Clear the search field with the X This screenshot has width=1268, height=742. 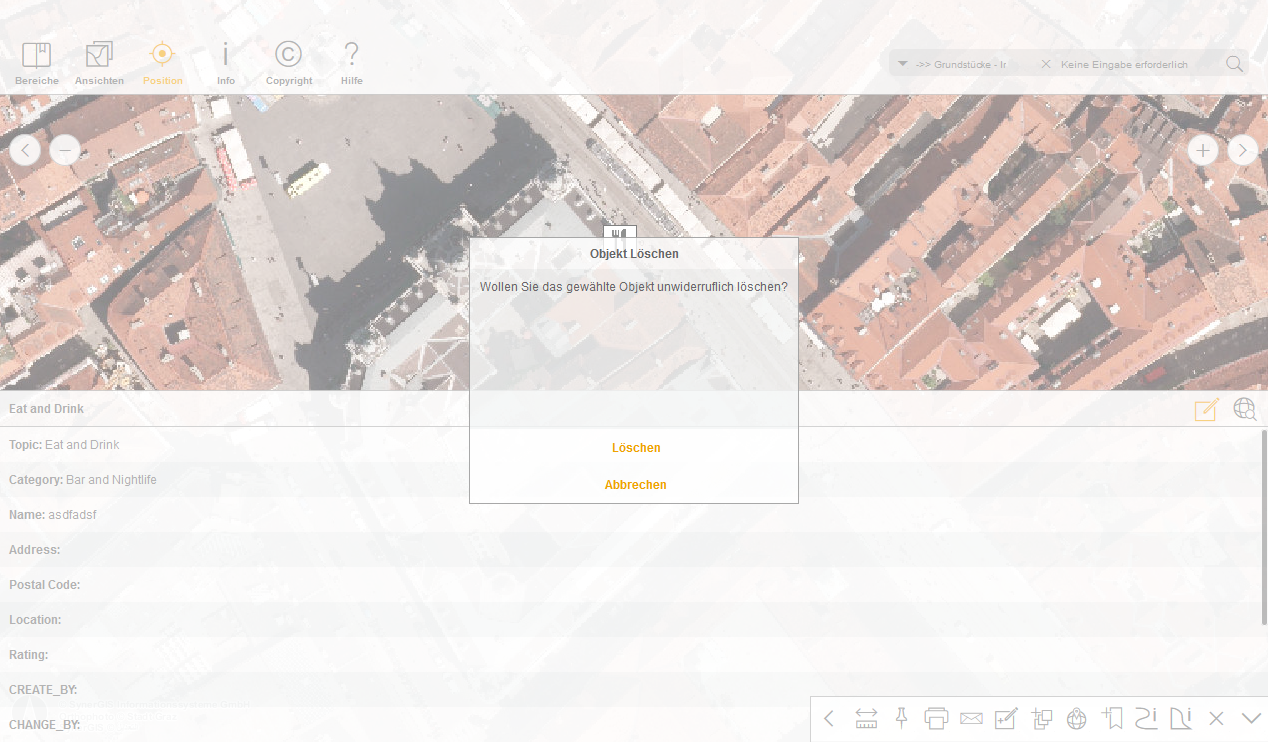(x=1046, y=64)
